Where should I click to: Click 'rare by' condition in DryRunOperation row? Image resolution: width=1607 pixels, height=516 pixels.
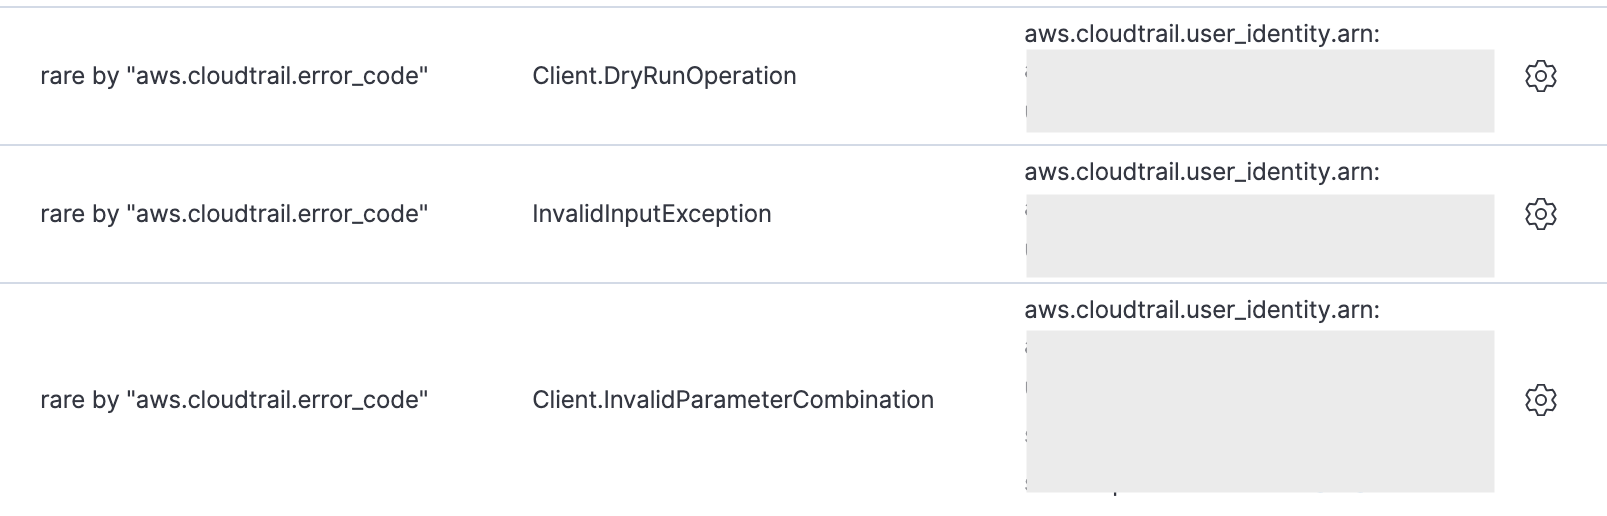pyautogui.click(x=234, y=76)
